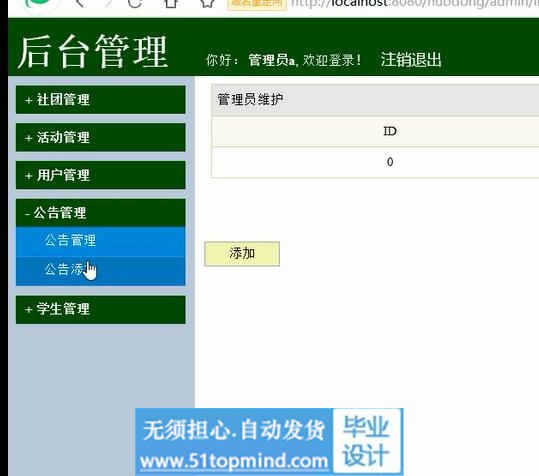The width and height of the screenshot is (539, 476).
Task: Open the 公告添加 submenu item
Action: pyautogui.click(x=100, y=271)
